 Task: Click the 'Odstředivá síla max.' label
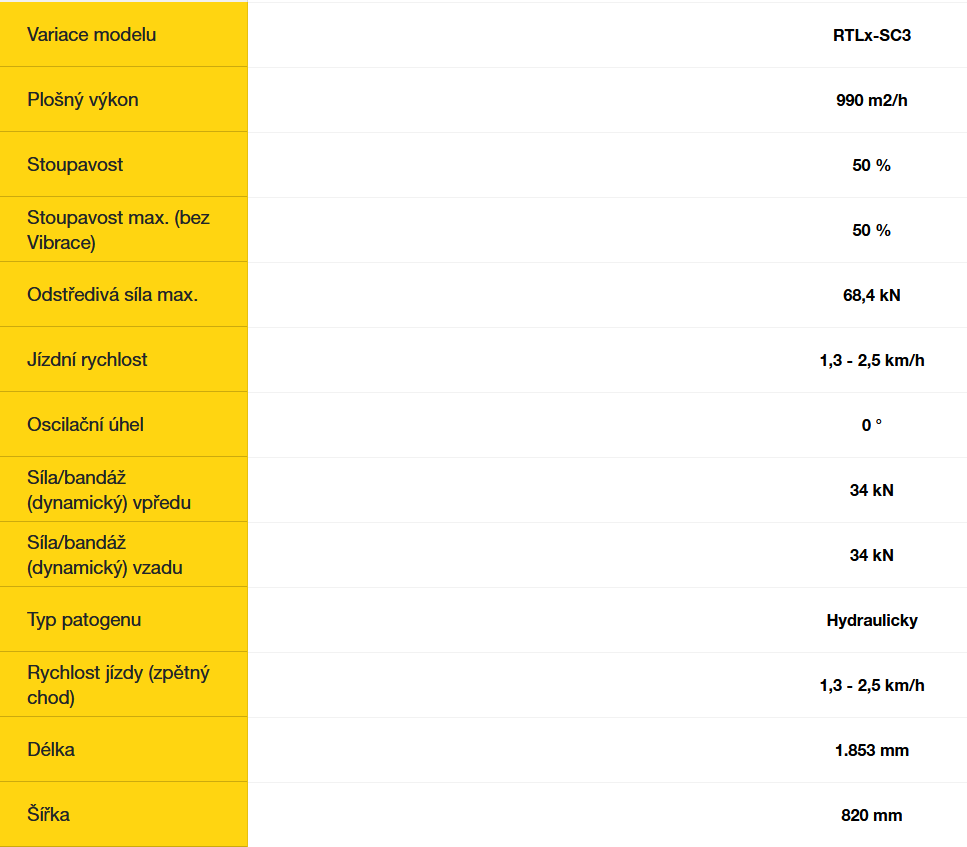tap(112, 294)
